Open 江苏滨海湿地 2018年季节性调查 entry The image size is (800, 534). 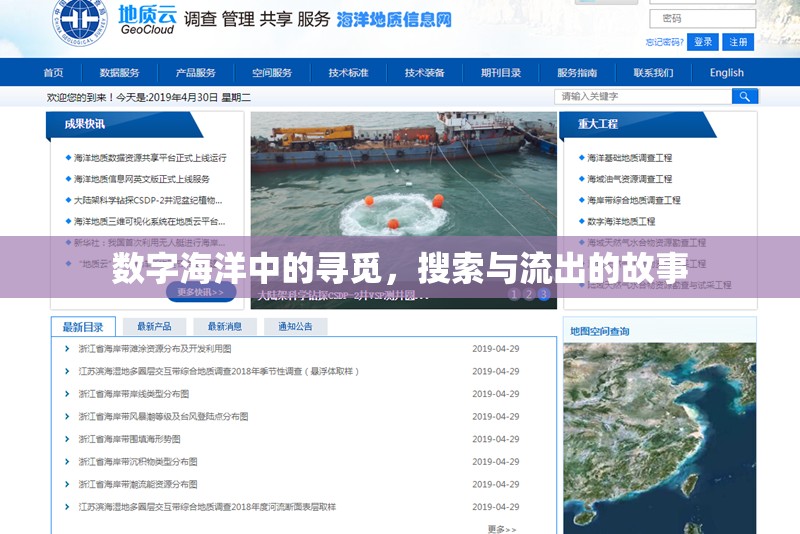pyautogui.click(x=218, y=371)
